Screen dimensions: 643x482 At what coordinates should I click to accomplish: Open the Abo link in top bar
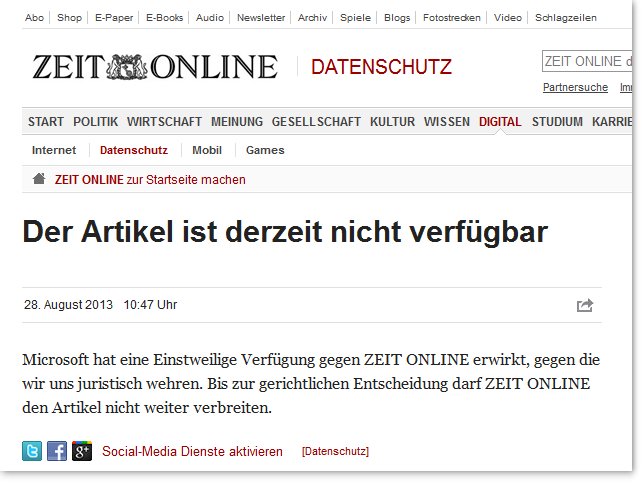coord(34,18)
